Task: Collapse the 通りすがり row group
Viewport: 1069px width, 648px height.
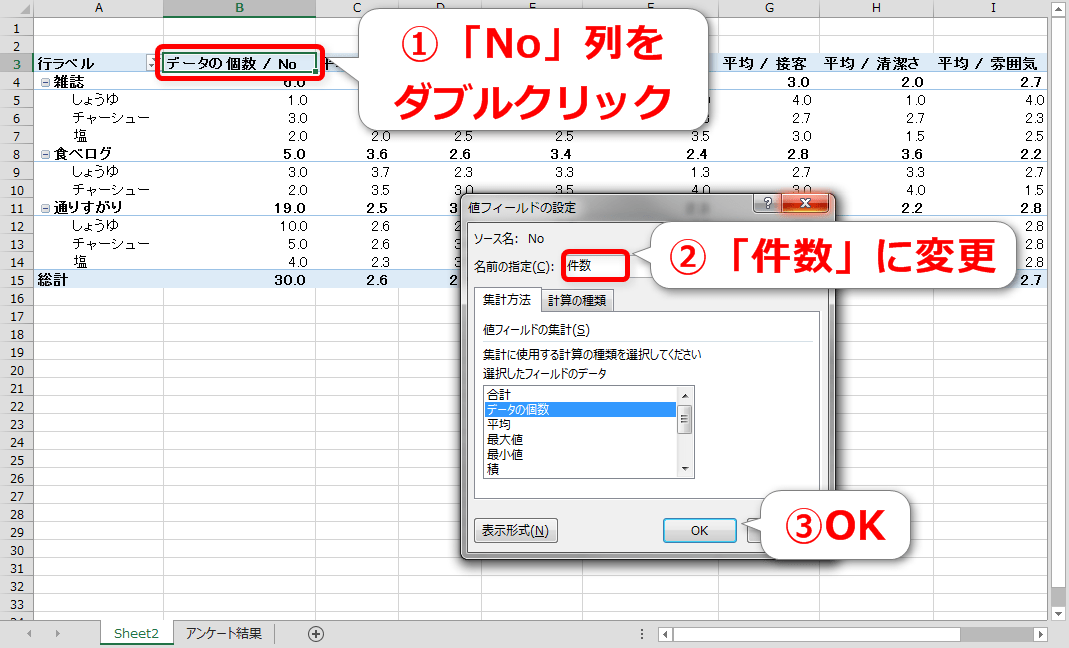Action: point(45,209)
